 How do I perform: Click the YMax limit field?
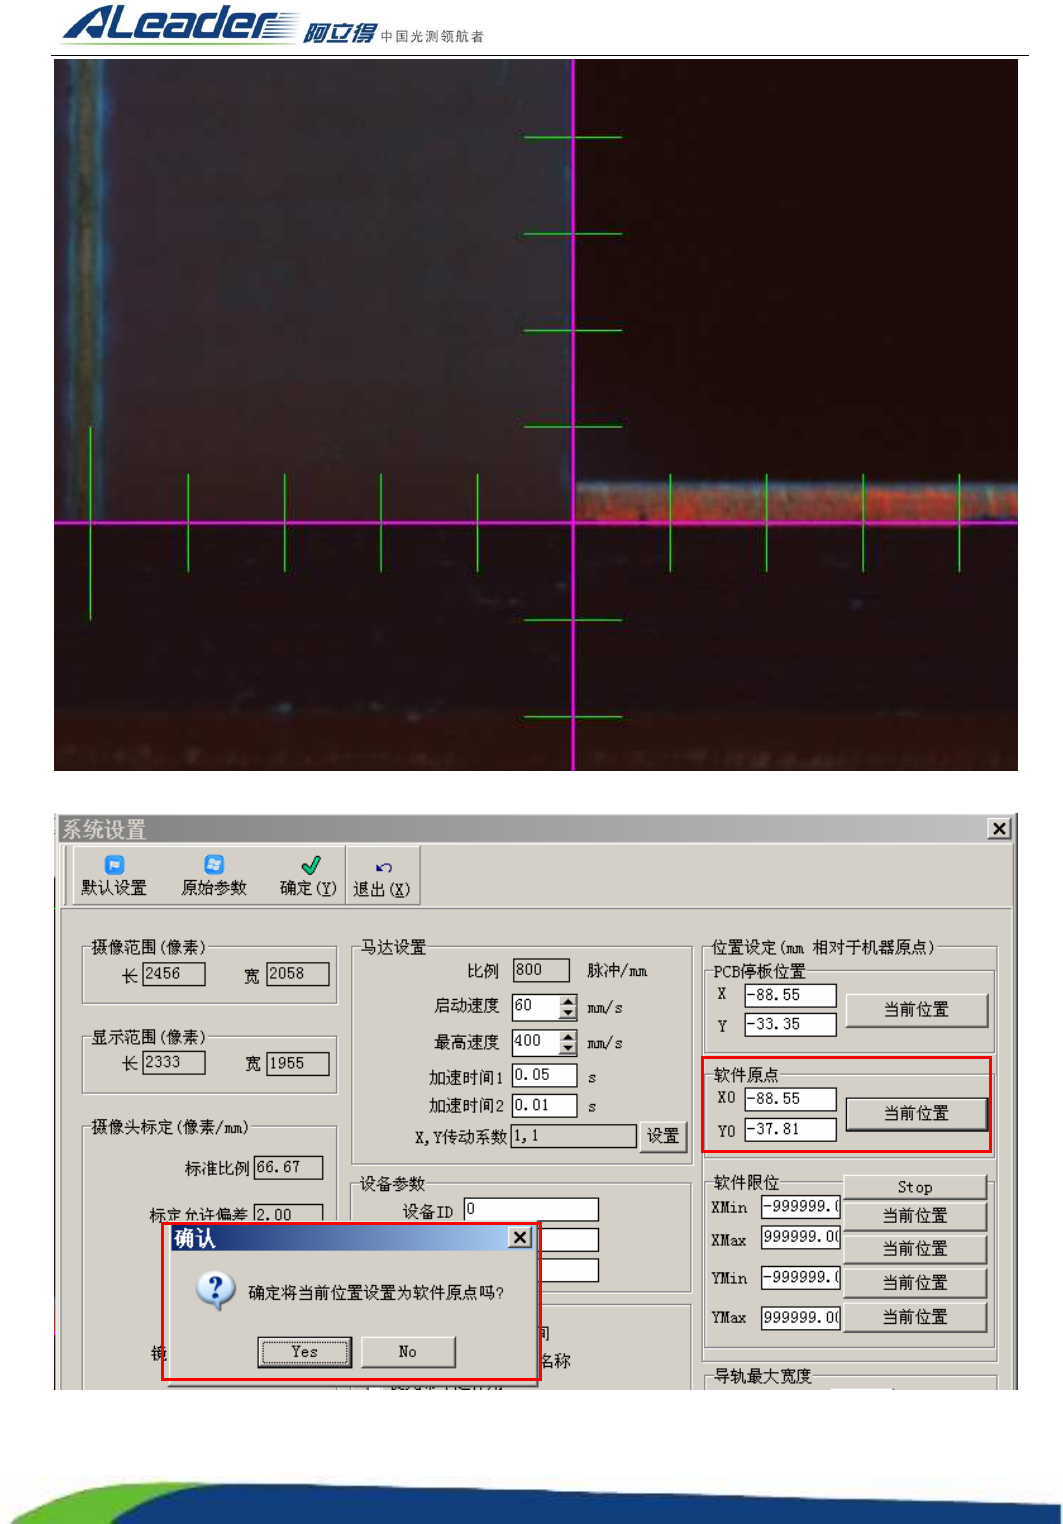tap(801, 1318)
